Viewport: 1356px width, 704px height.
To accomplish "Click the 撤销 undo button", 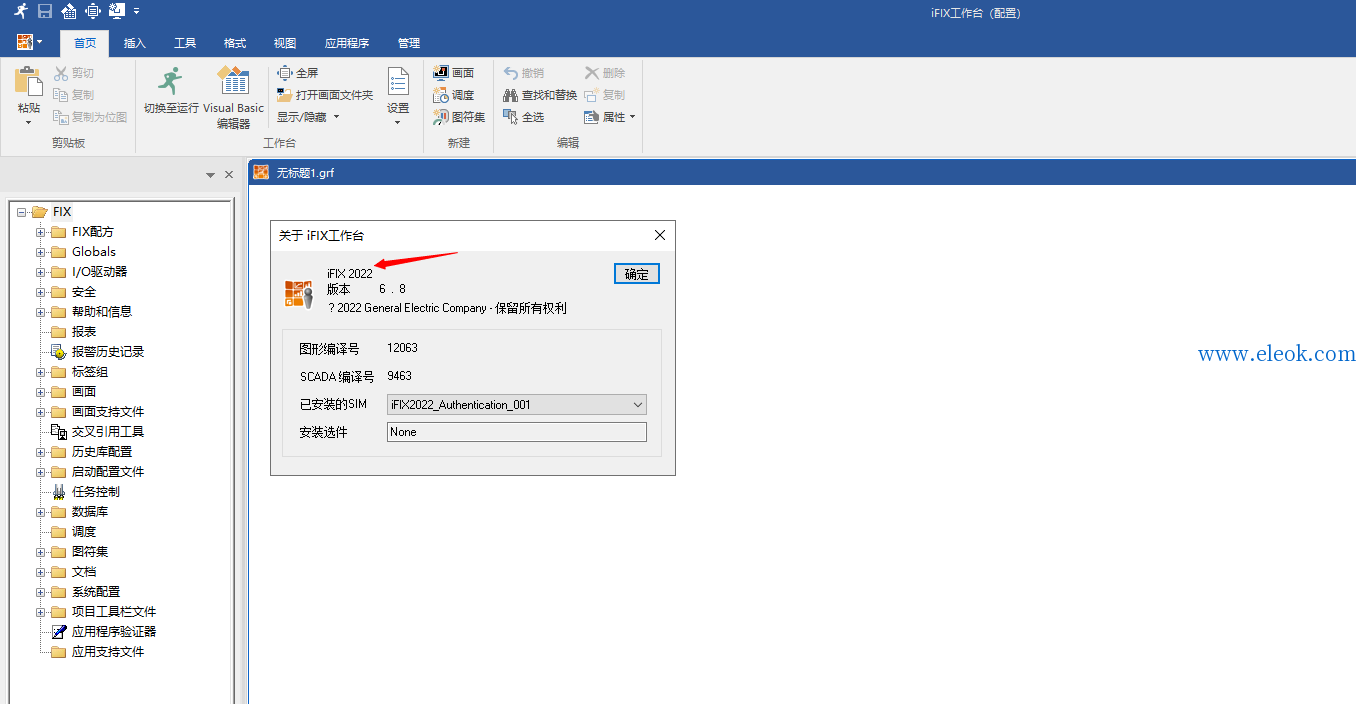I will click(x=524, y=73).
